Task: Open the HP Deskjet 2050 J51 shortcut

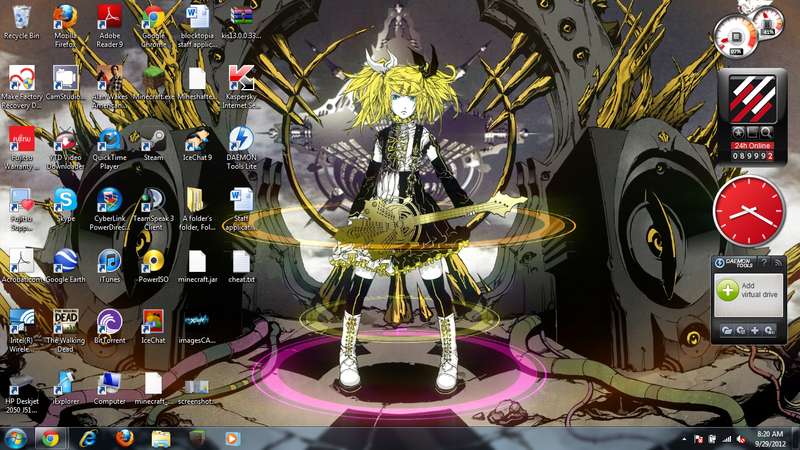Action: click(21, 392)
